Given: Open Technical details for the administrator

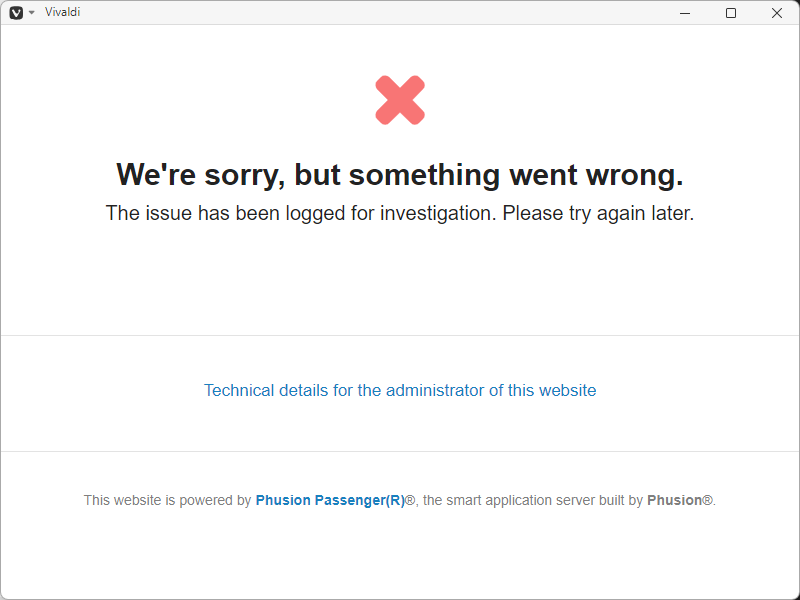Looking at the screenshot, I should coord(400,390).
